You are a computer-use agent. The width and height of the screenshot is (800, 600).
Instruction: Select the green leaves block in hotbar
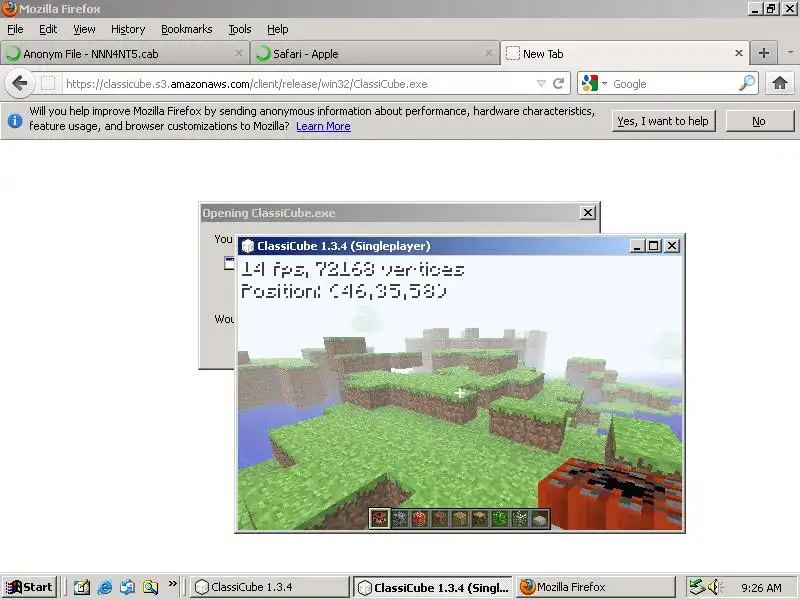click(500, 519)
